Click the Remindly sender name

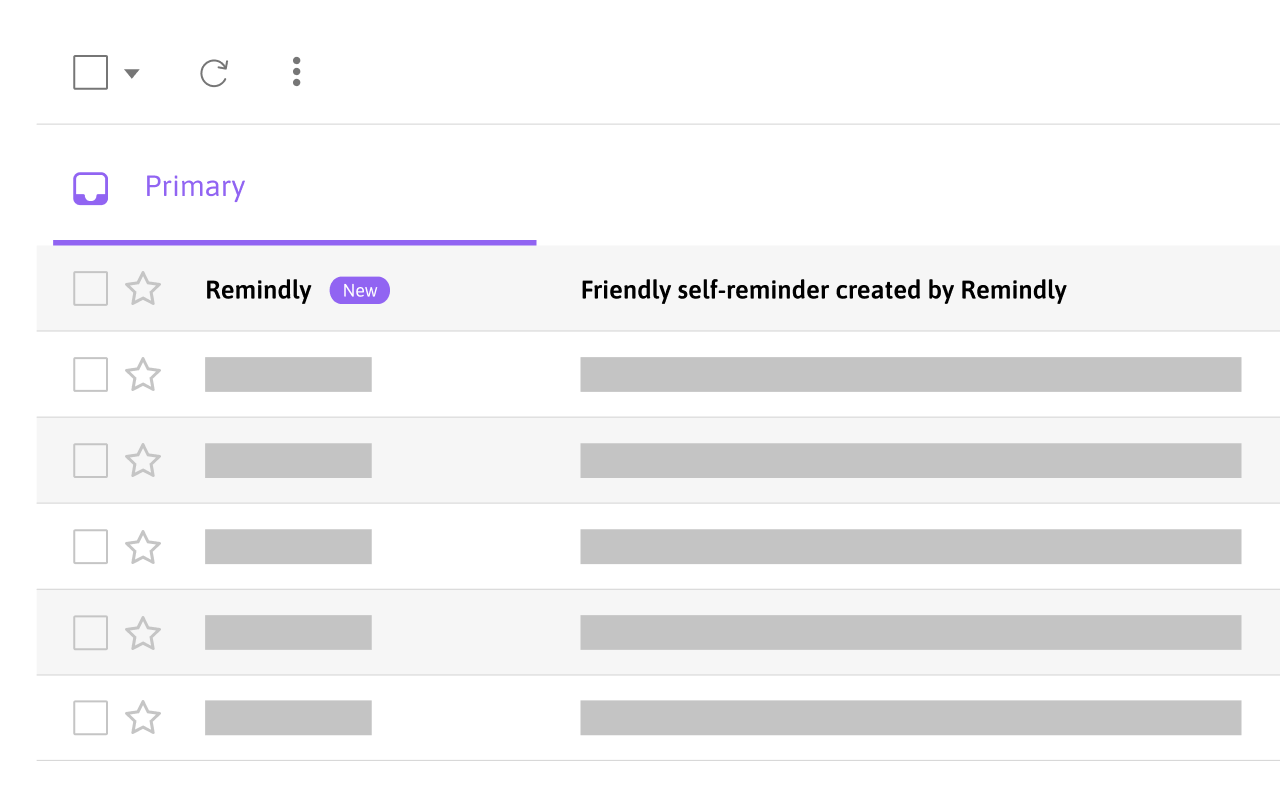258,290
